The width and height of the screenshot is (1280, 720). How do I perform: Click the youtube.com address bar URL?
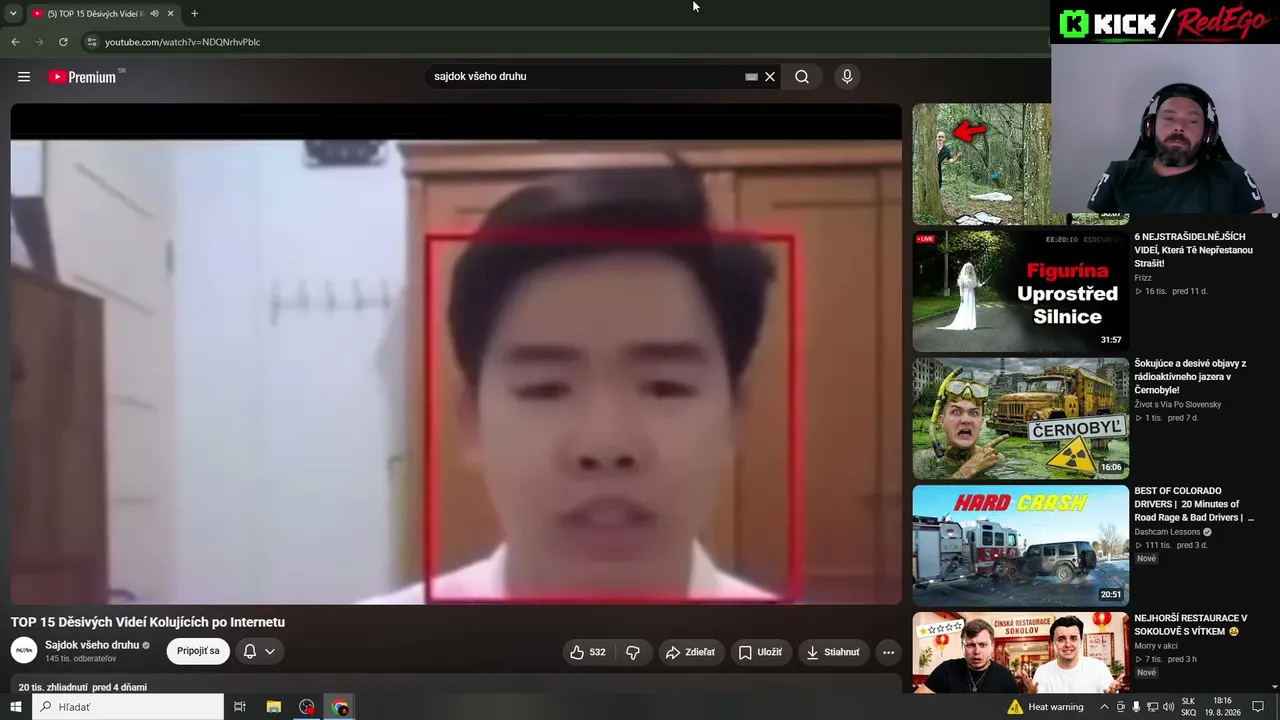pyautogui.click(x=182, y=42)
